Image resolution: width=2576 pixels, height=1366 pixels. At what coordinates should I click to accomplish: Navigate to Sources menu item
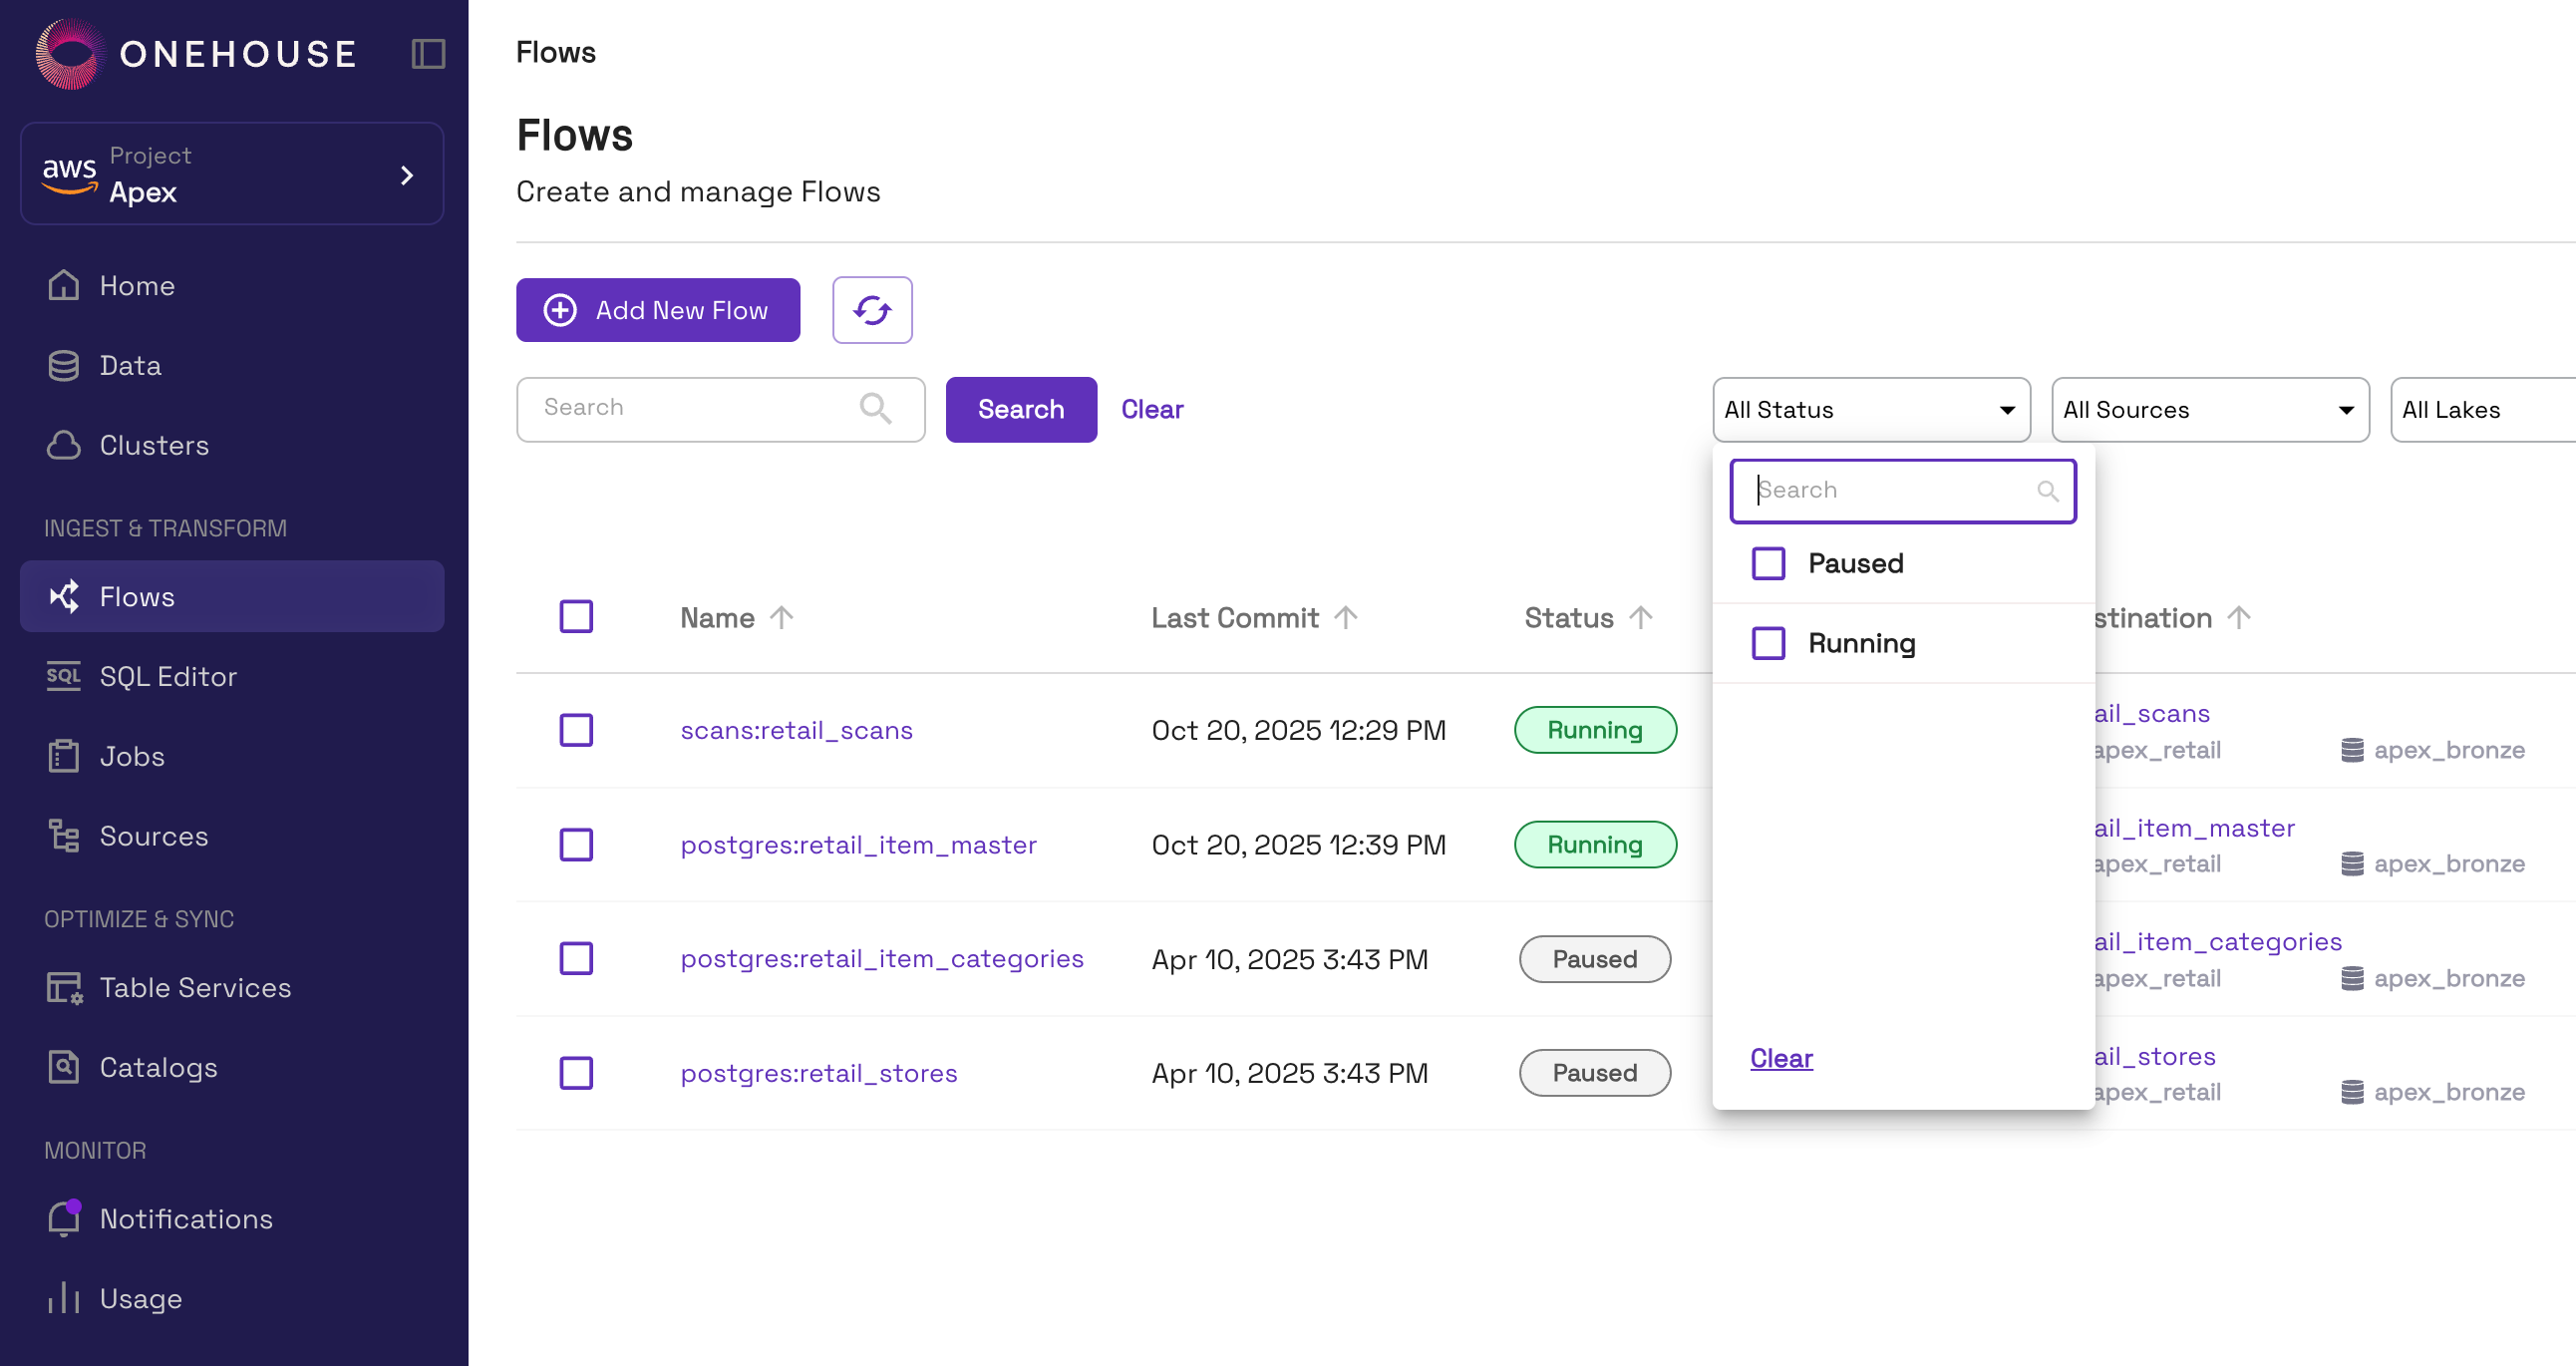tap(154, 836)
